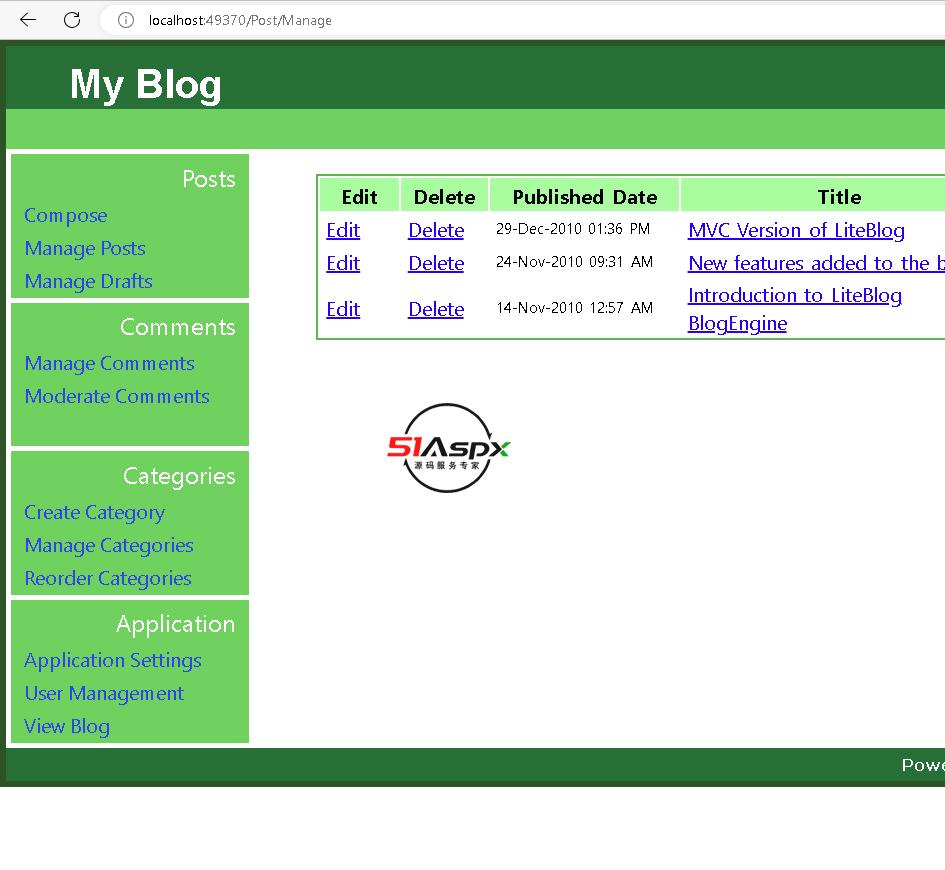Click the Title column header

point(839,197)
